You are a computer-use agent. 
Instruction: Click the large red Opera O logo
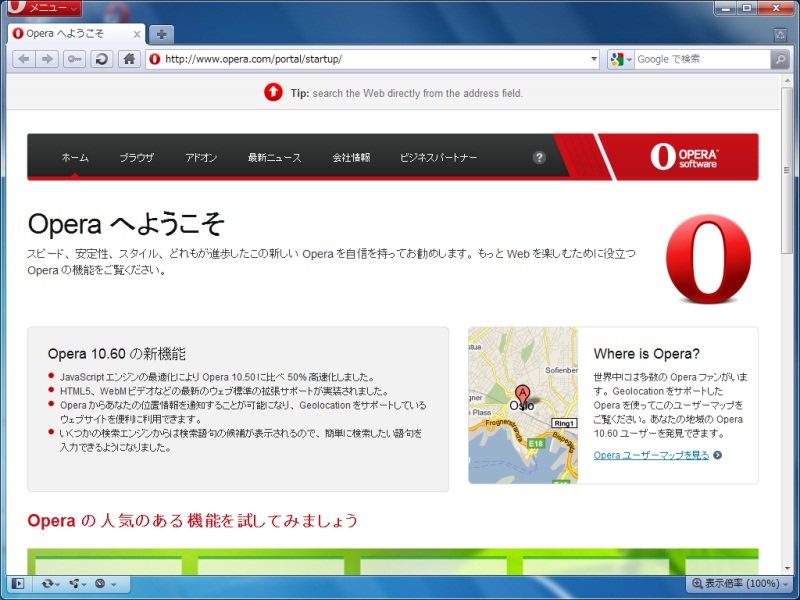pos(708,259)
